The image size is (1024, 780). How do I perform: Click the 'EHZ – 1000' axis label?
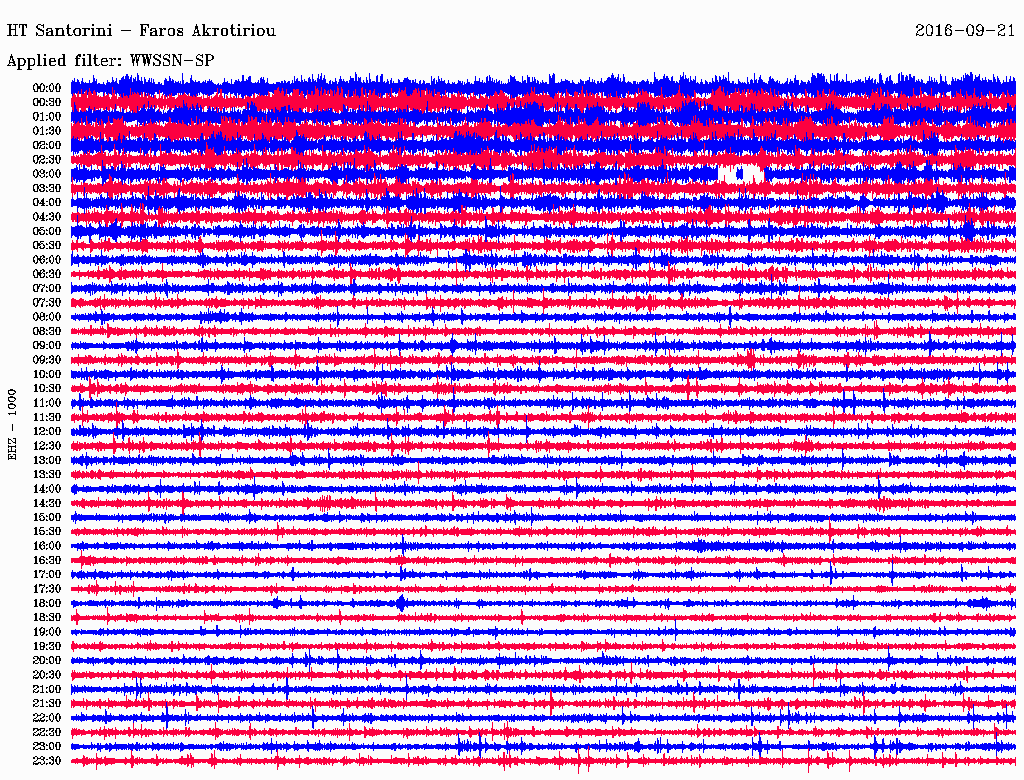pos(12,425)
